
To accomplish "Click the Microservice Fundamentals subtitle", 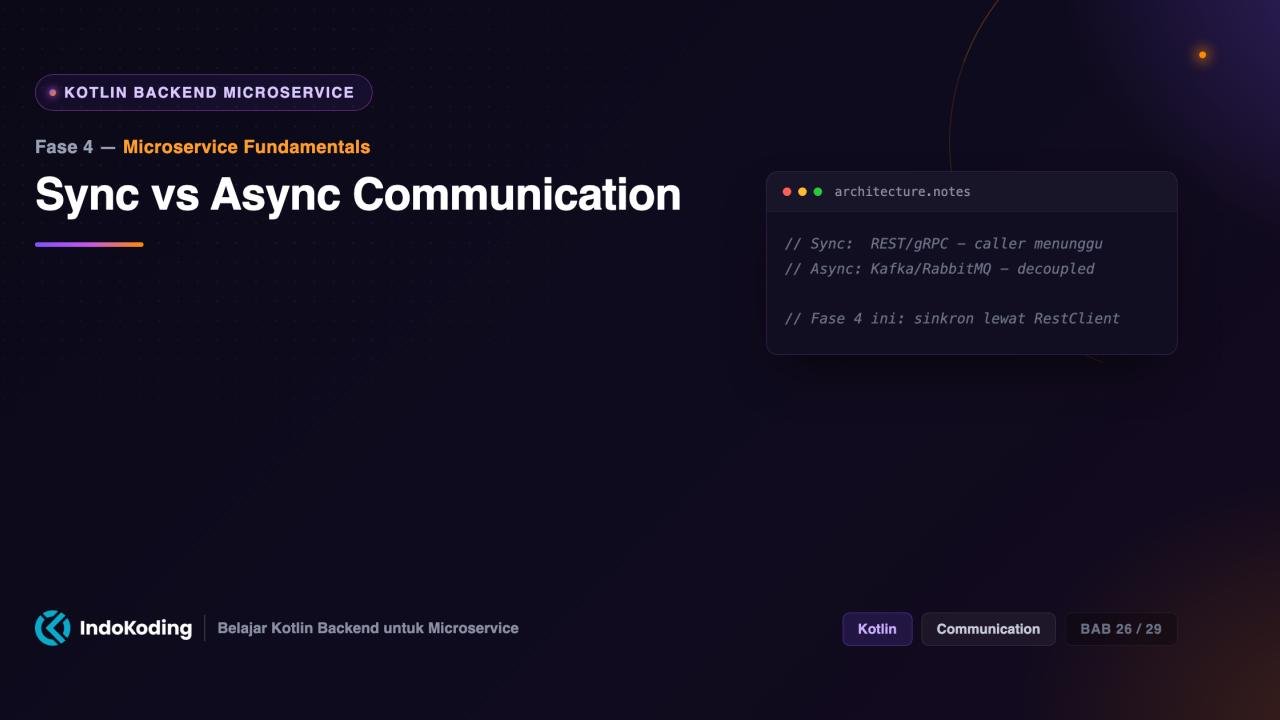I will pos(246,147).
